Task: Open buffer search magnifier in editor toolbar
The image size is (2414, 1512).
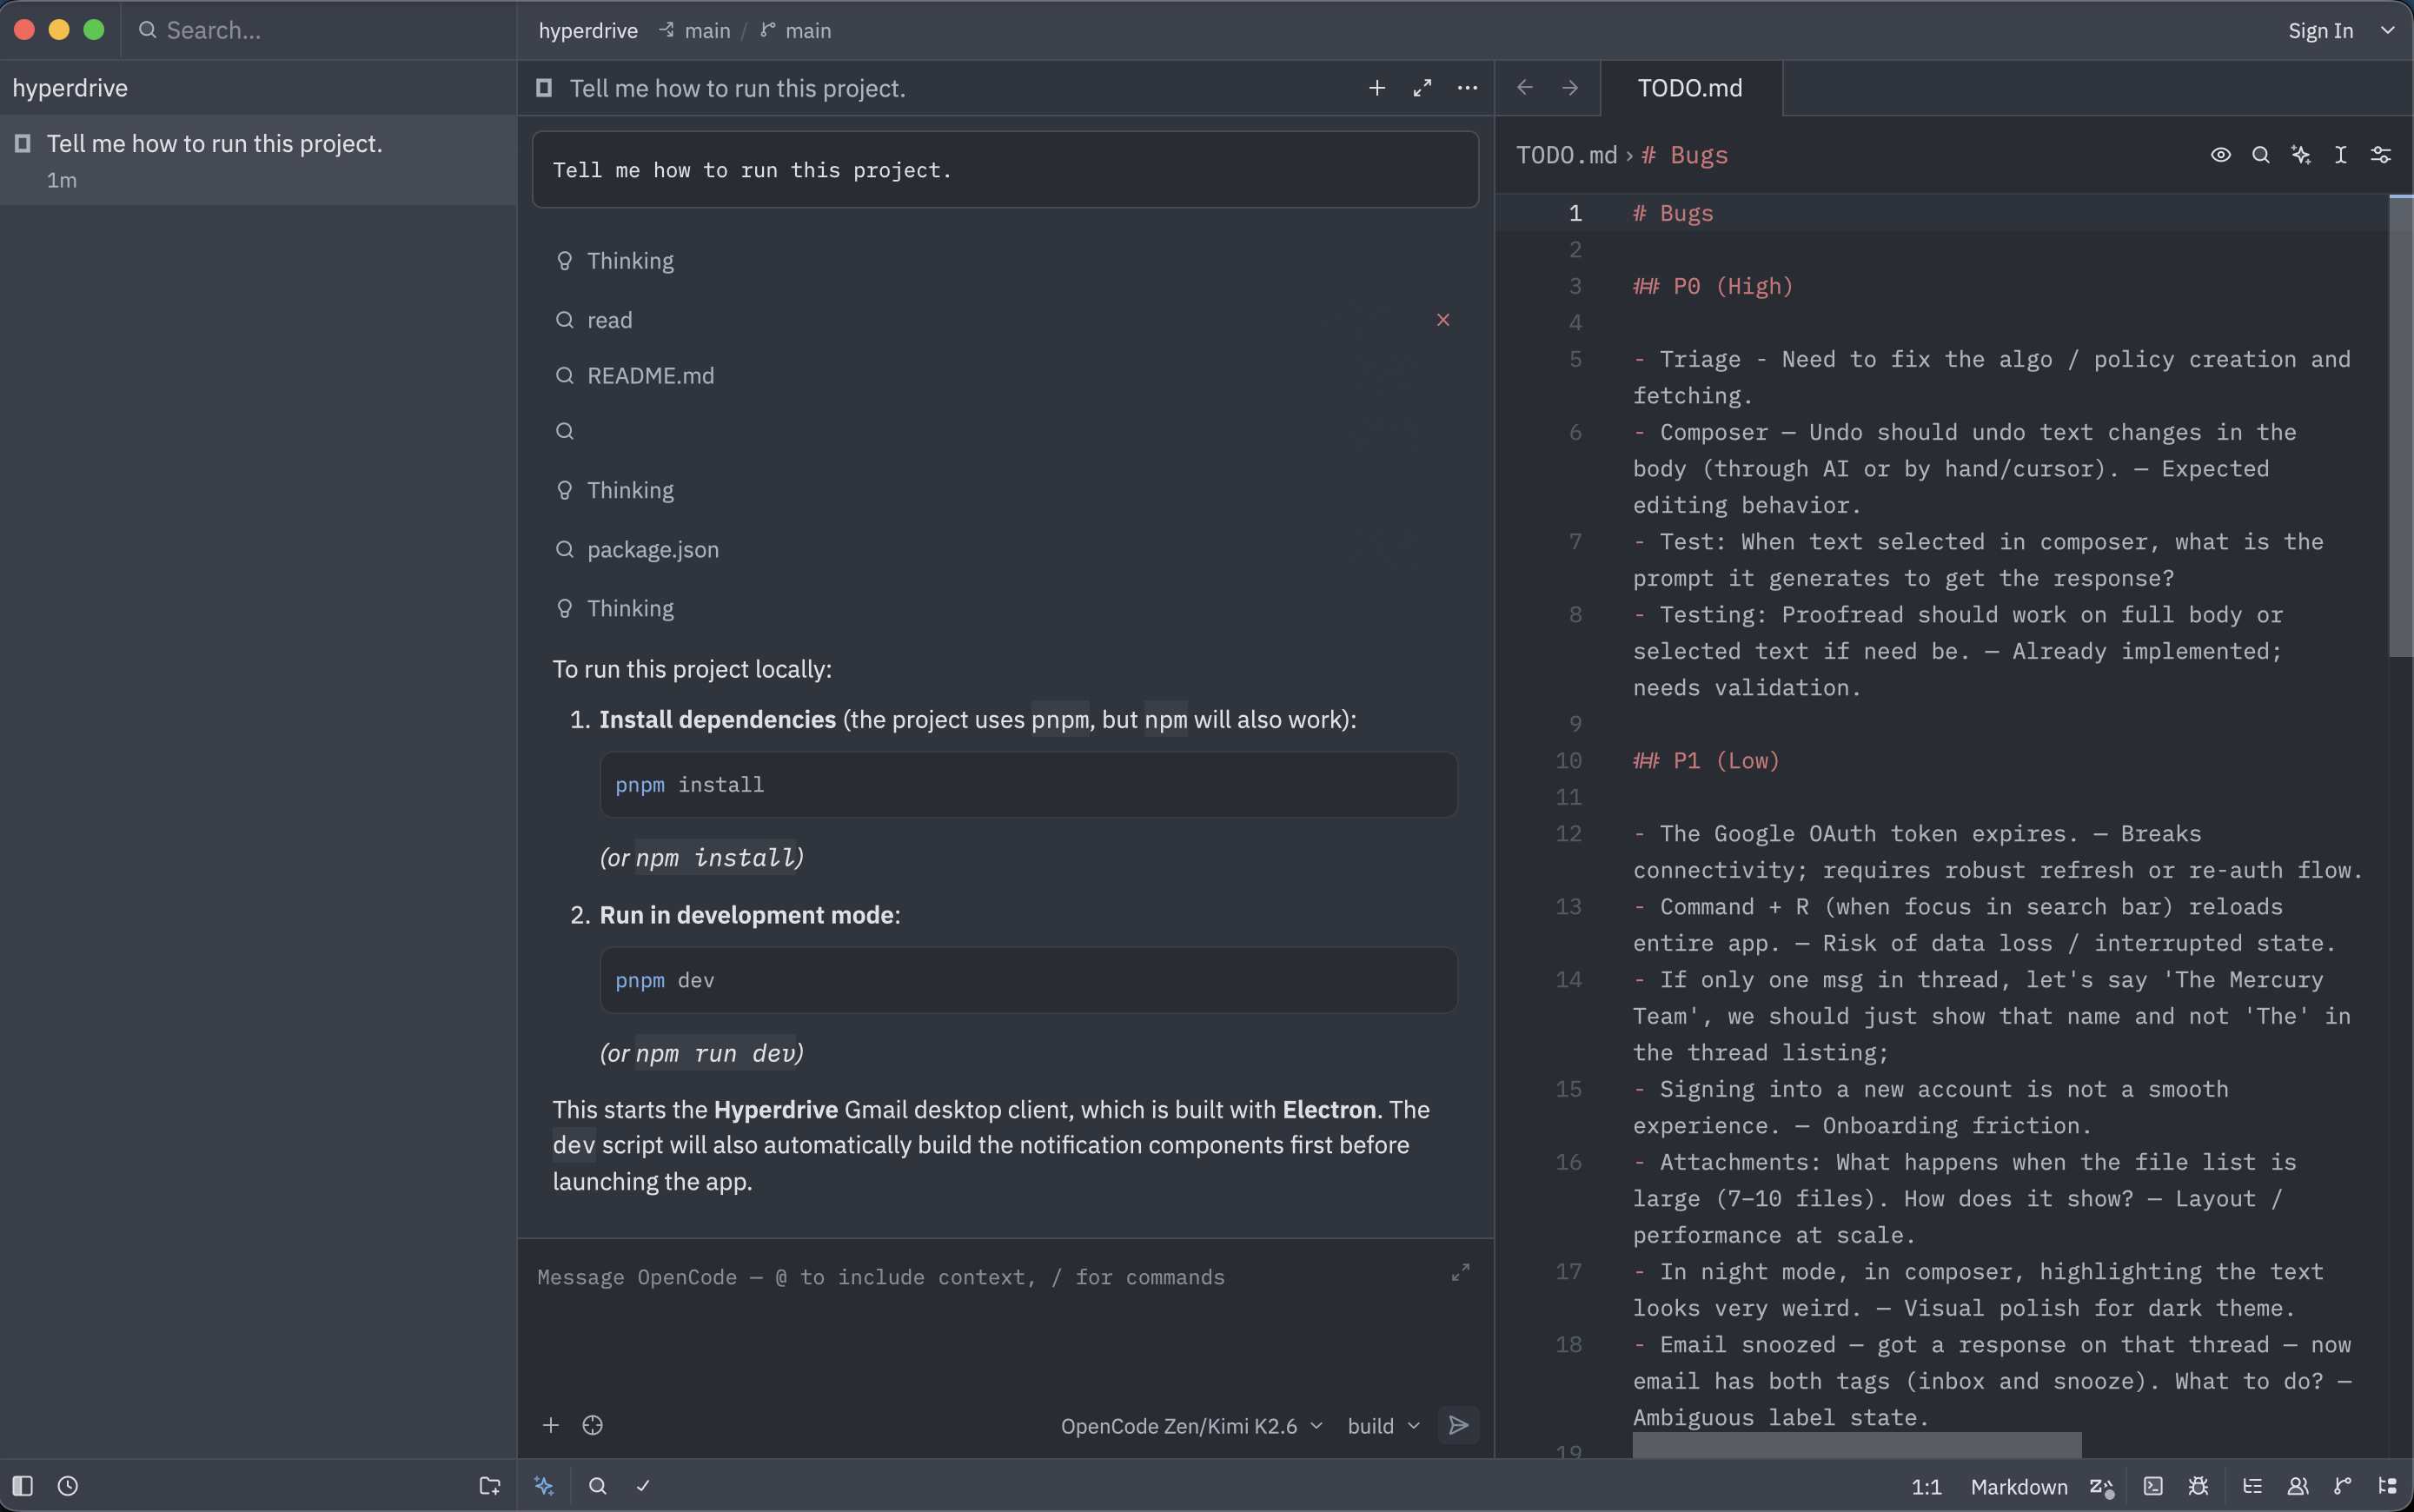Action: coord(2260,155)
